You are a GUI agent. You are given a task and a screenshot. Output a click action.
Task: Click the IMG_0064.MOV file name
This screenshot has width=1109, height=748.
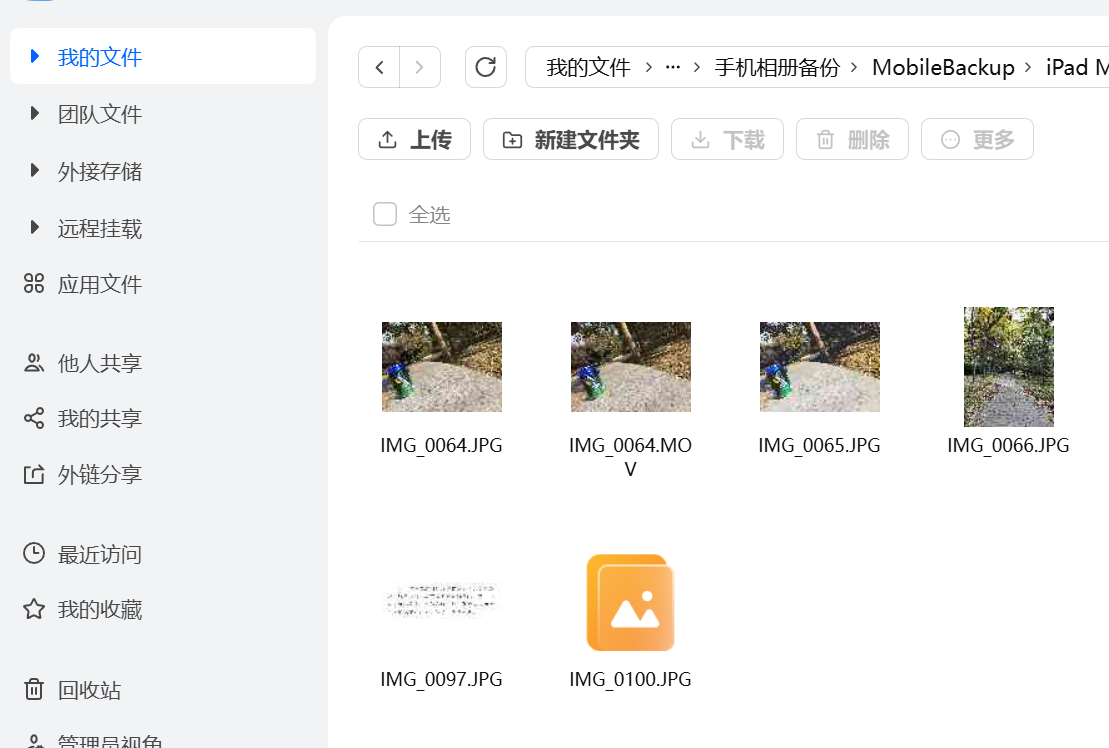click(630, 457)
